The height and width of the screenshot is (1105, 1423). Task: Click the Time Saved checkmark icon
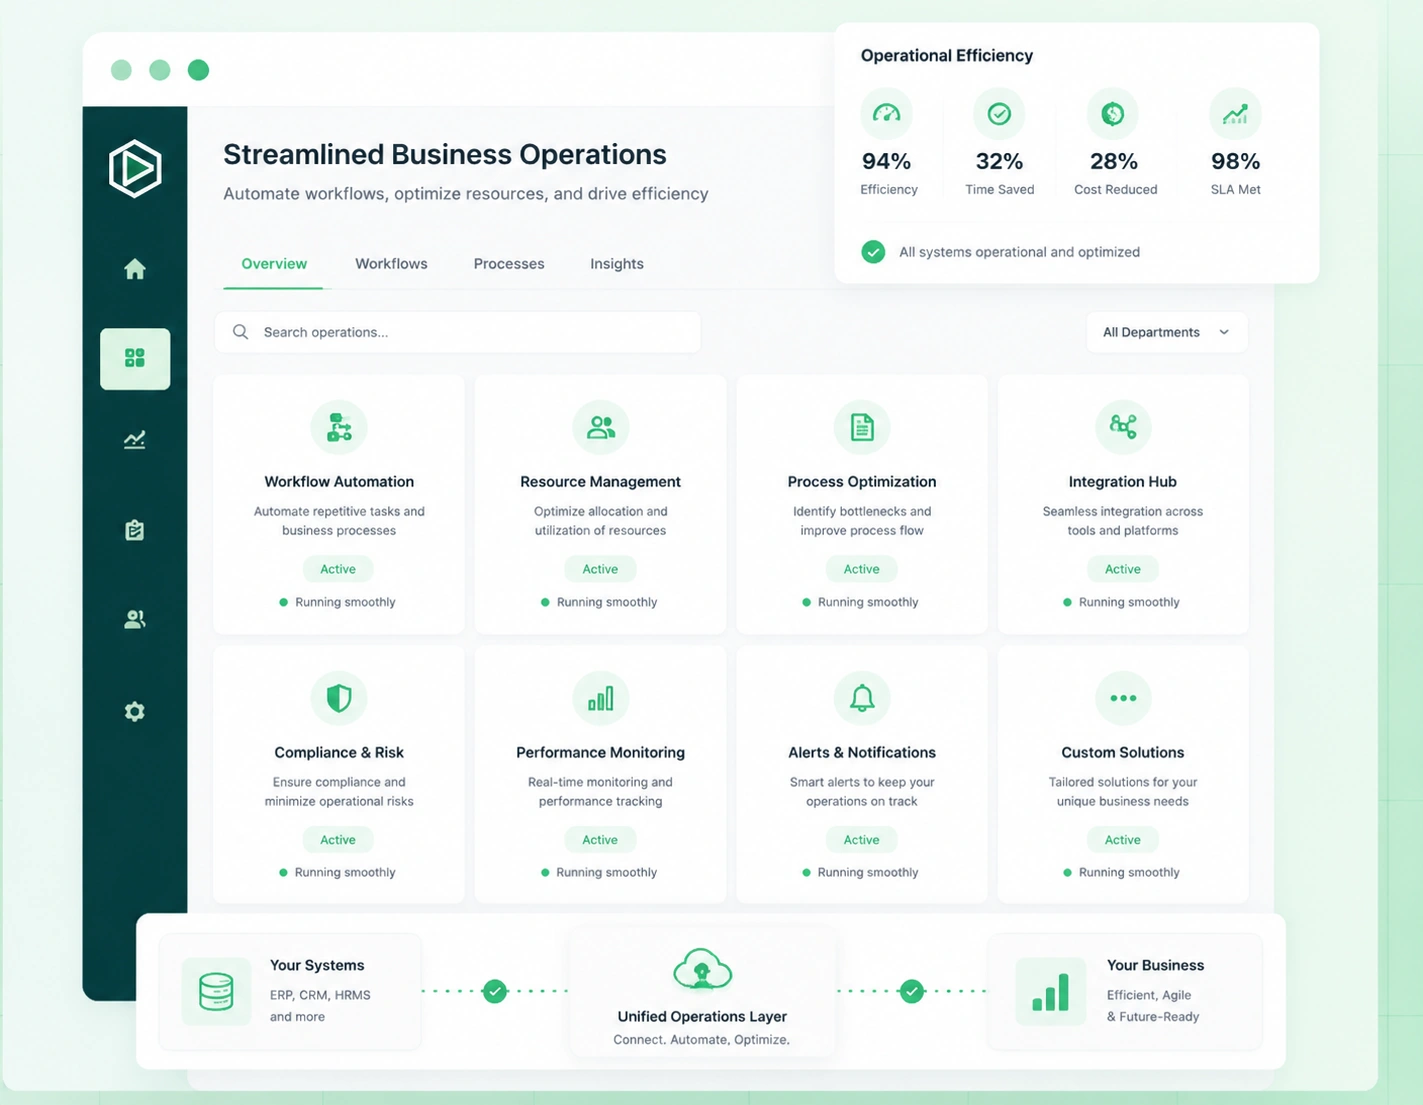pyautogui.click(x=999, y=114)
